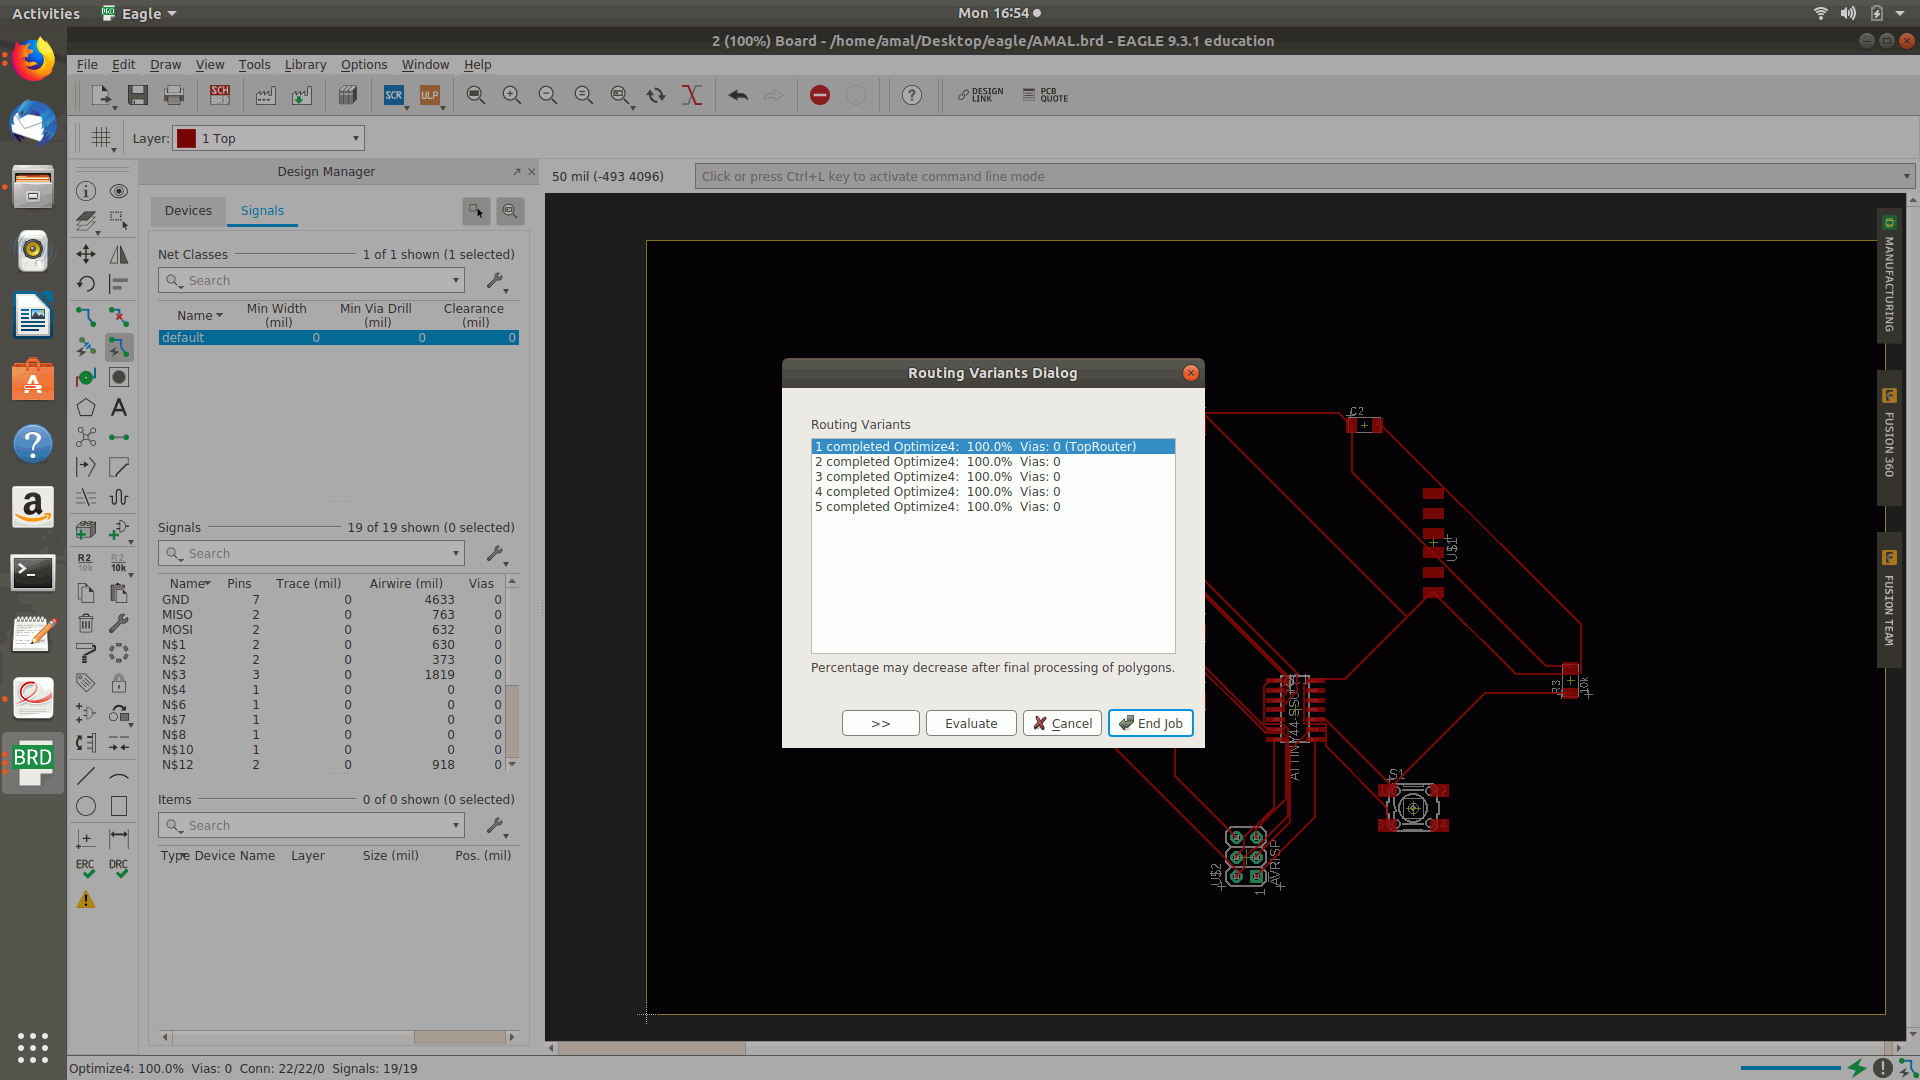
Task: Click the Show eye tool
Action: pos(119,191)
